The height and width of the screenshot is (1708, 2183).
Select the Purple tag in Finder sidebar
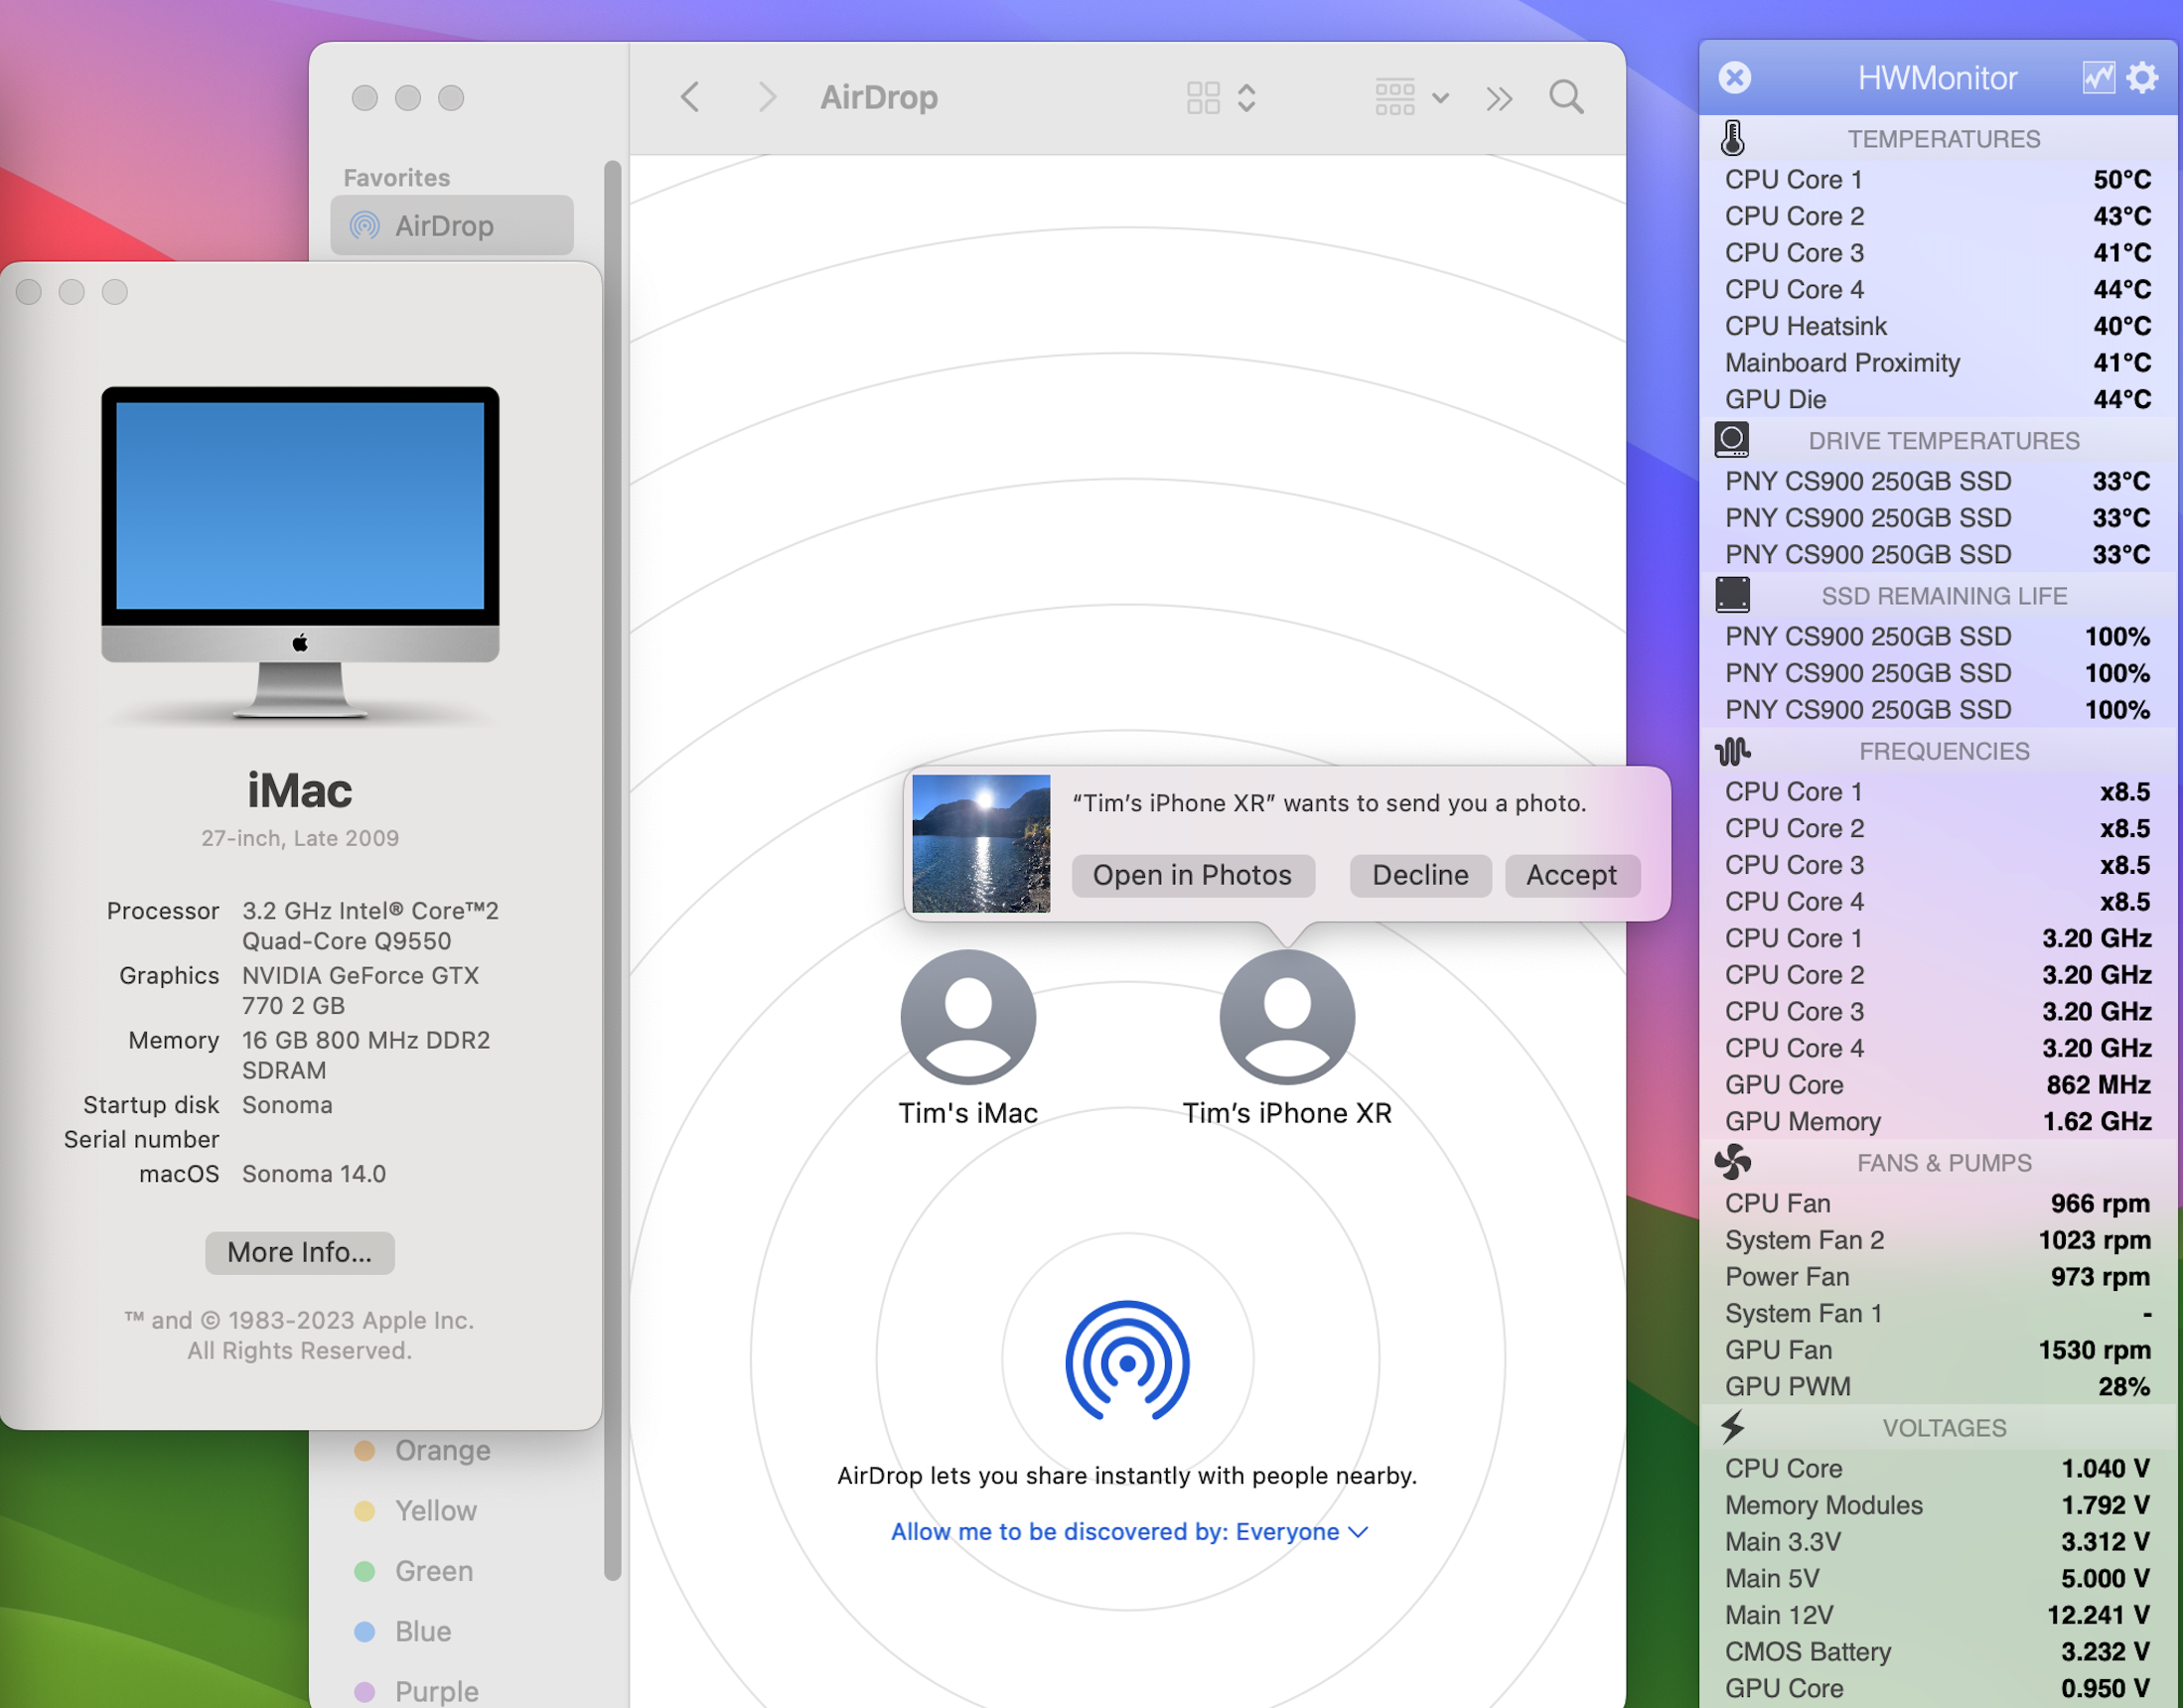click(x=416, y=1691)
